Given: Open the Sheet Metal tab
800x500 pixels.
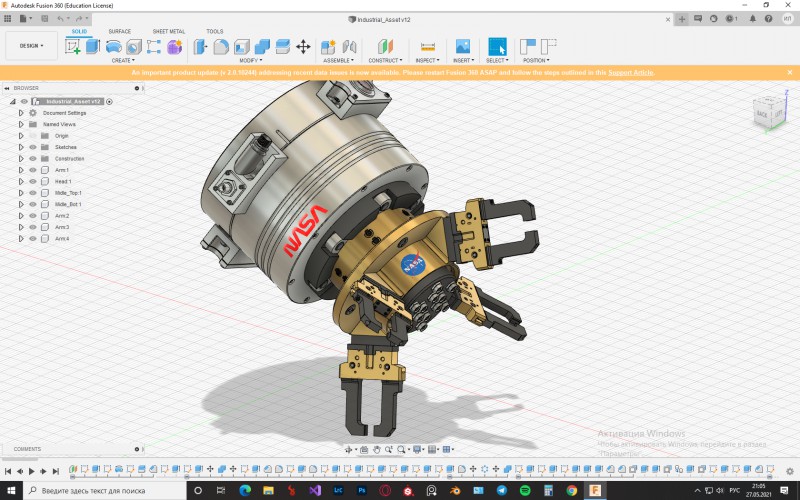Looking at the screenshot, I should (168, 31).
